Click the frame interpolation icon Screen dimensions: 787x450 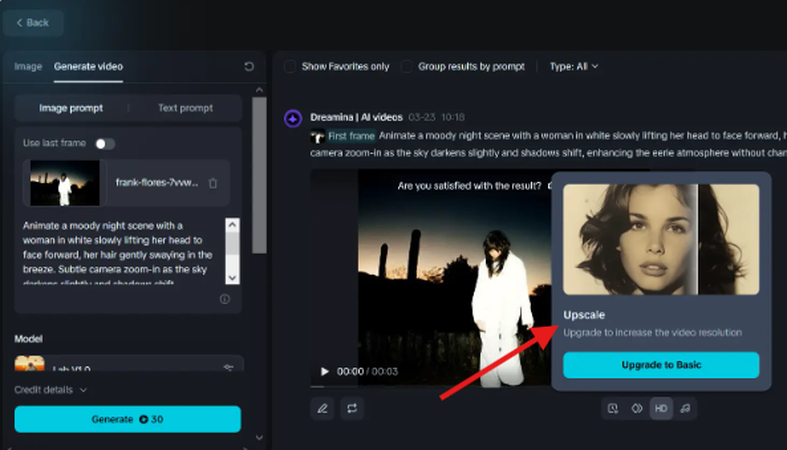pyautogui.click(x=636, y=408)
